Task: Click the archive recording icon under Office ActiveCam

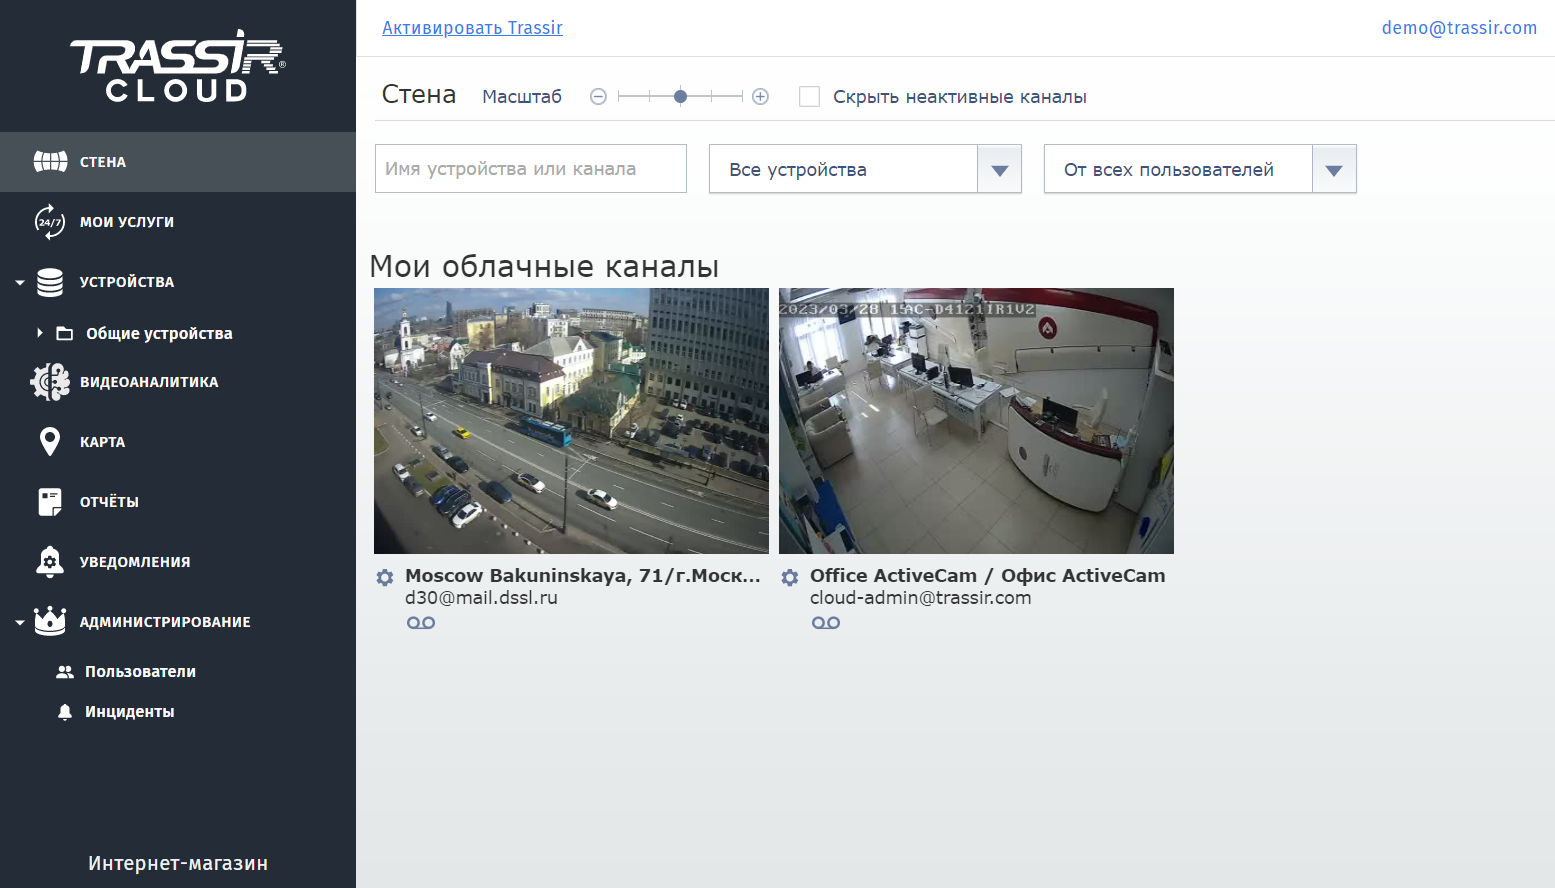Action: point(826,623)
